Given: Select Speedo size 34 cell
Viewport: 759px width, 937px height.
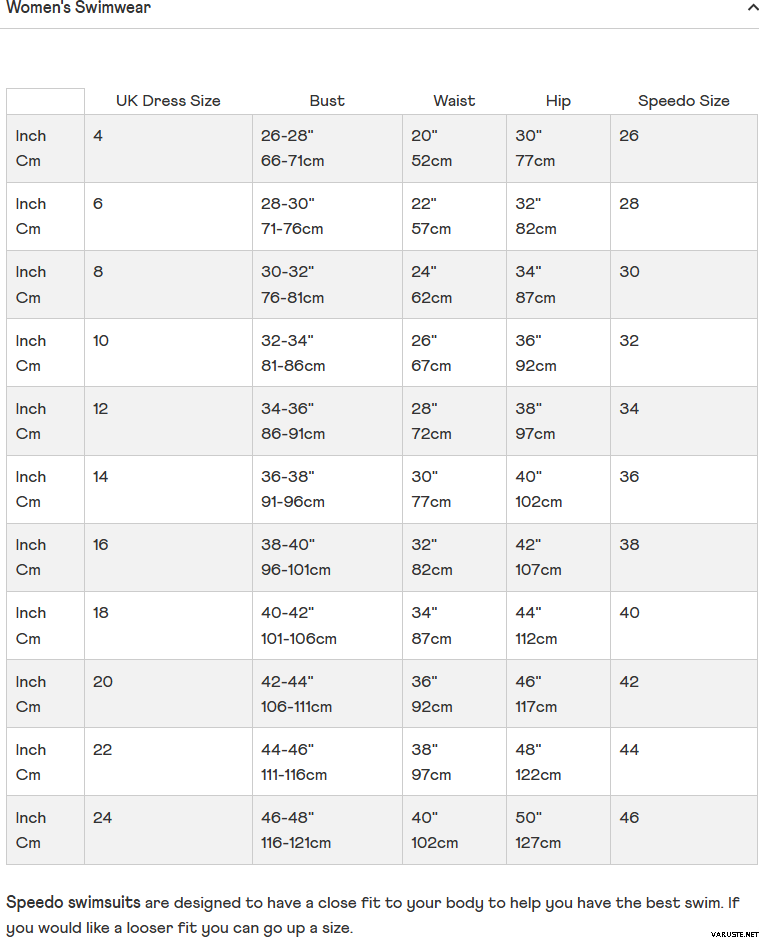Looking at the screenshot, I should click(684, 421).
